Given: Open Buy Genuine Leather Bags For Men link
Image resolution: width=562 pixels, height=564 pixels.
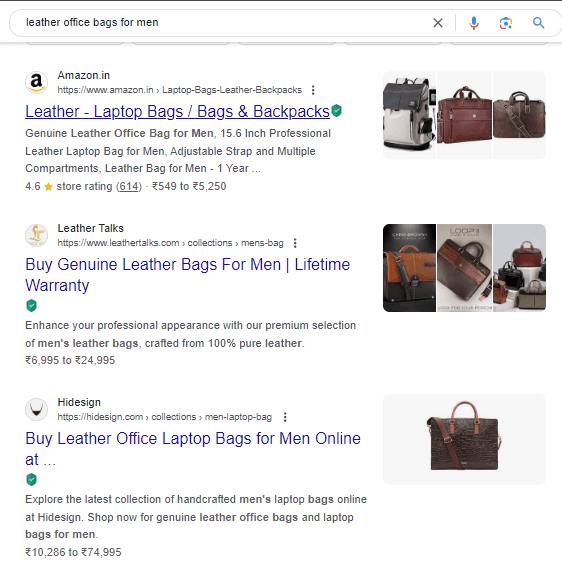Looking at the screenshot, I should (187, 275).
